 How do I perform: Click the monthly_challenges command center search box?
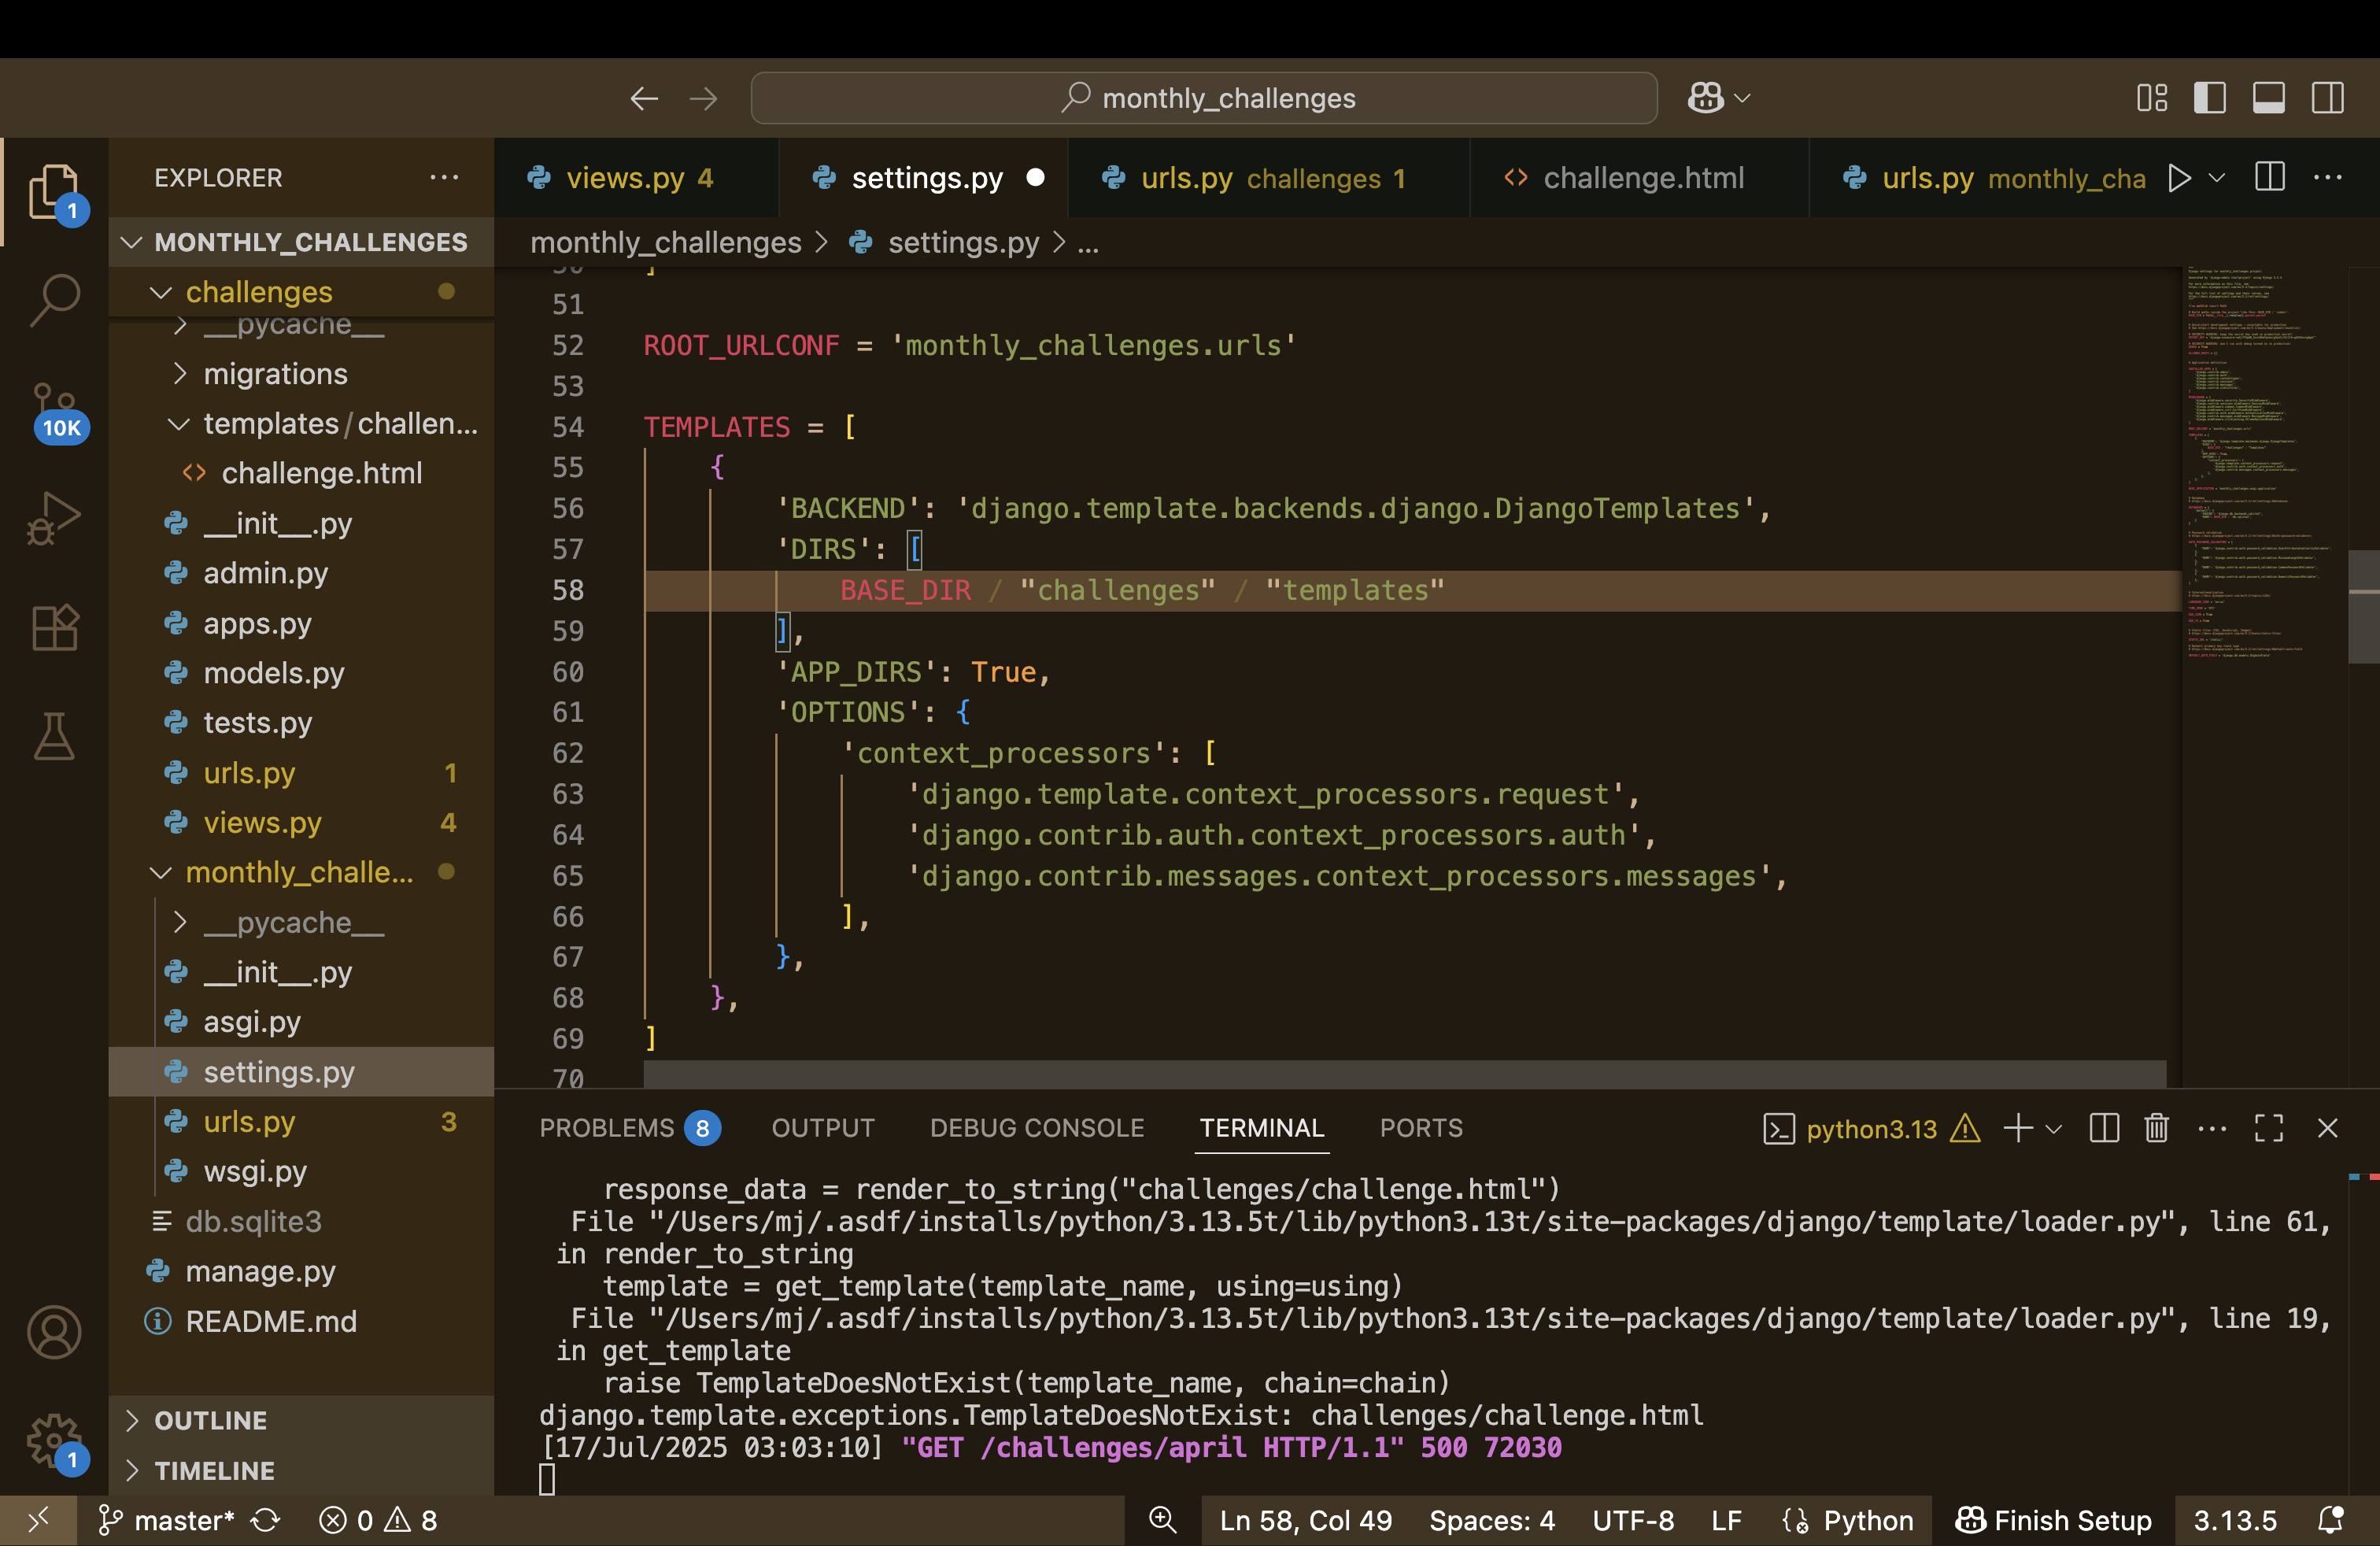click(1204, 98)
